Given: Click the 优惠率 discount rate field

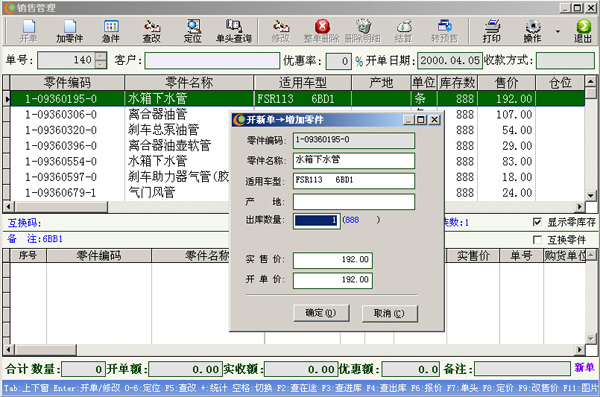Looking at the screenshot, I should coord(338,61).
